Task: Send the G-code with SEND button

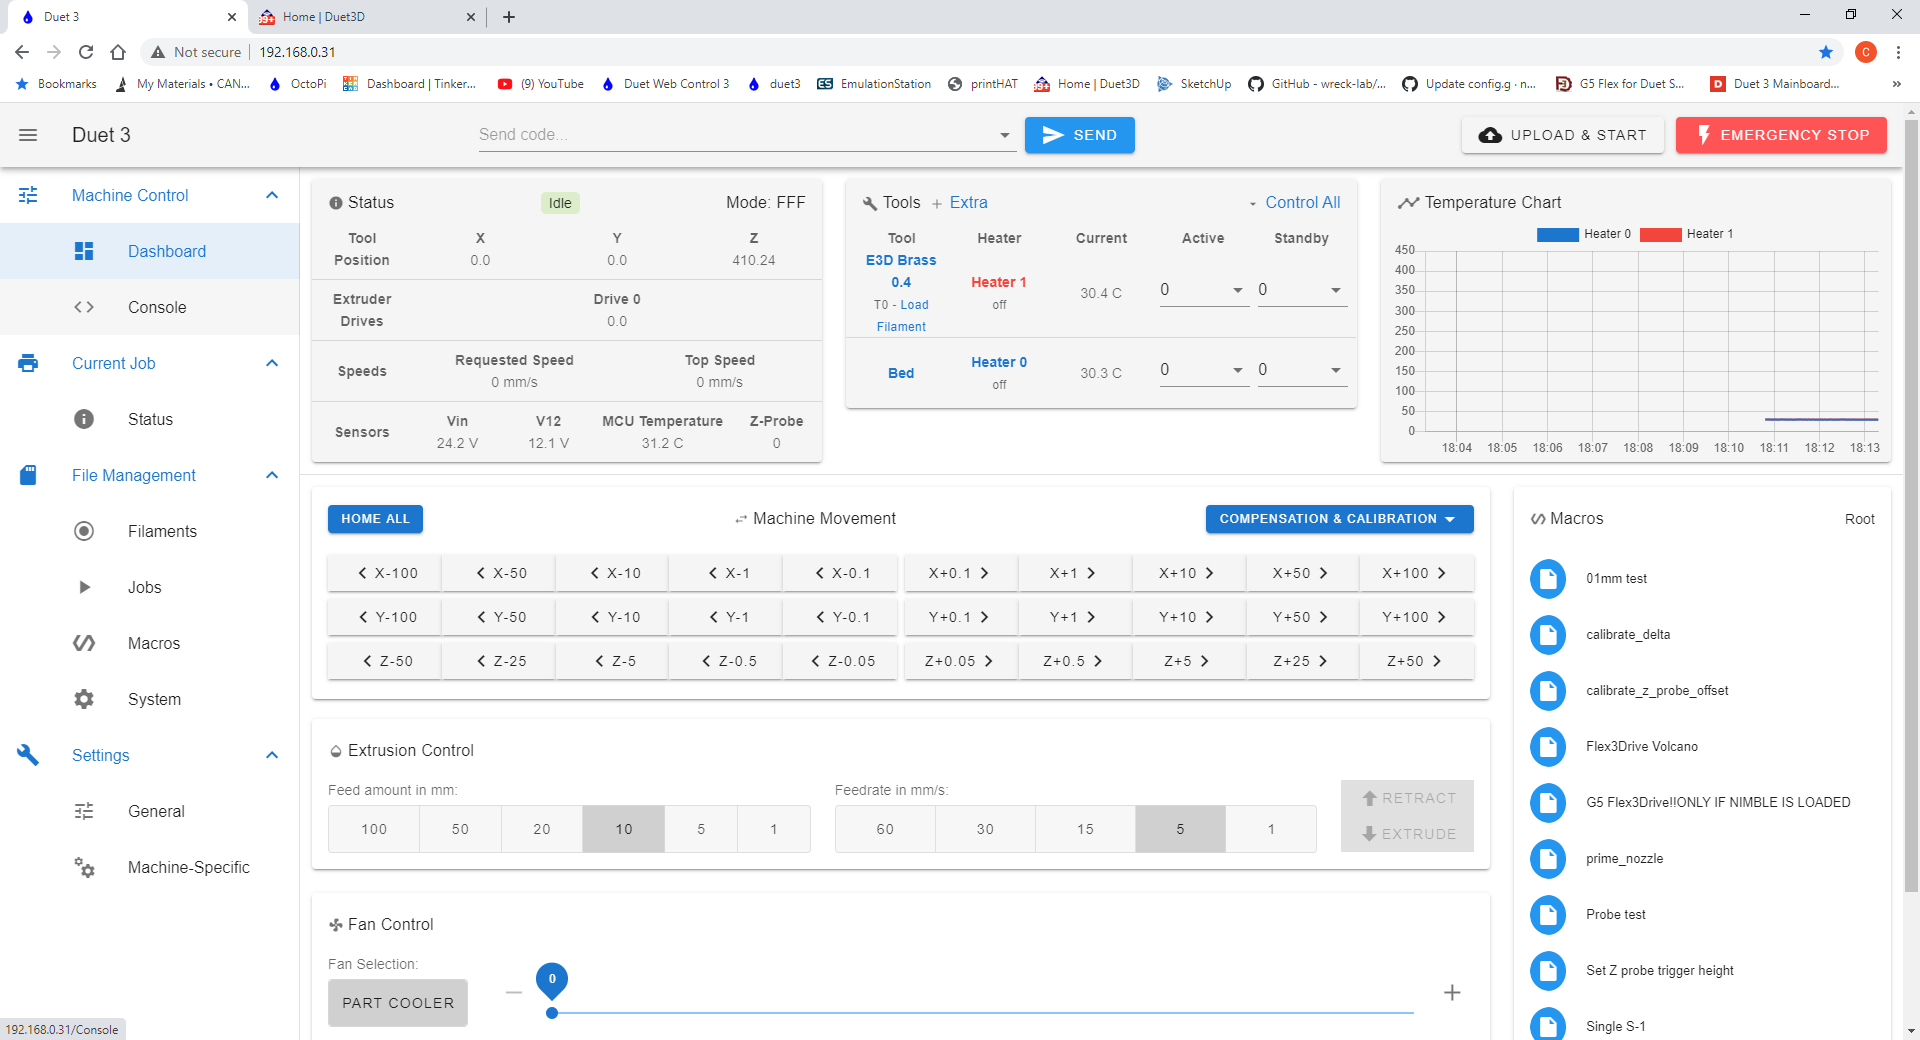Action: 1080,135
